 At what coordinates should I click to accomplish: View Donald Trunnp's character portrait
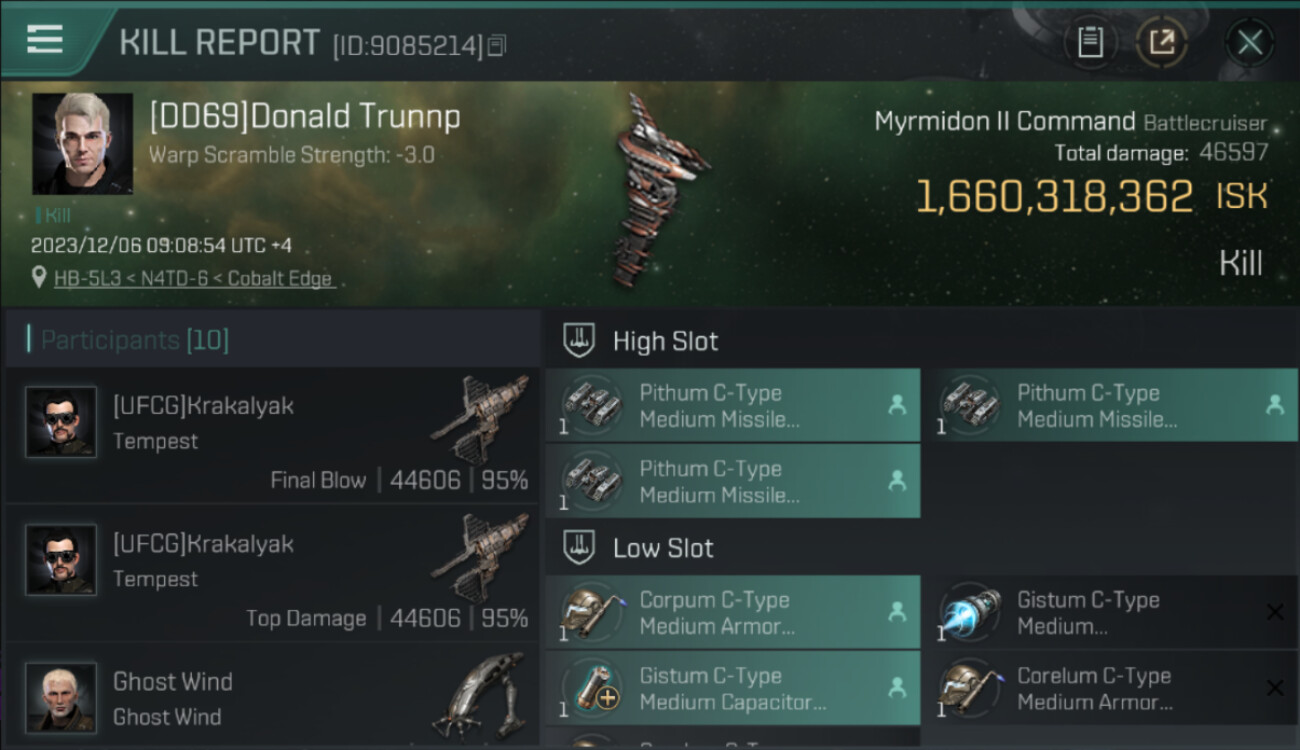pos(82,144)
